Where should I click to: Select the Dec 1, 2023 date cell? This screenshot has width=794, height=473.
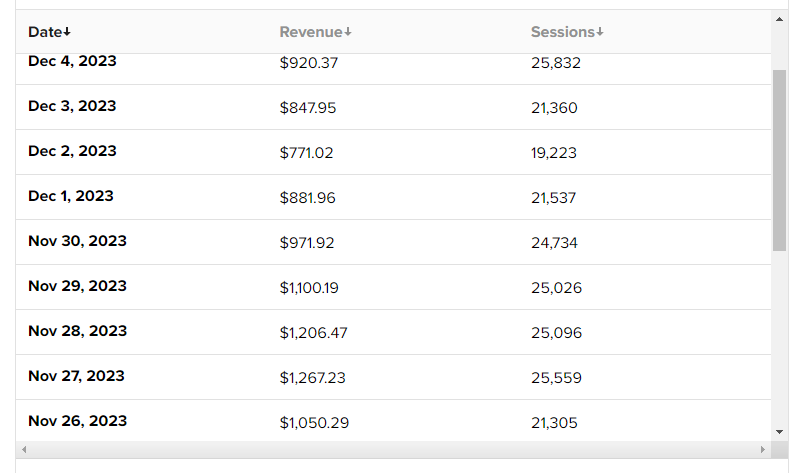coord(71,196)
